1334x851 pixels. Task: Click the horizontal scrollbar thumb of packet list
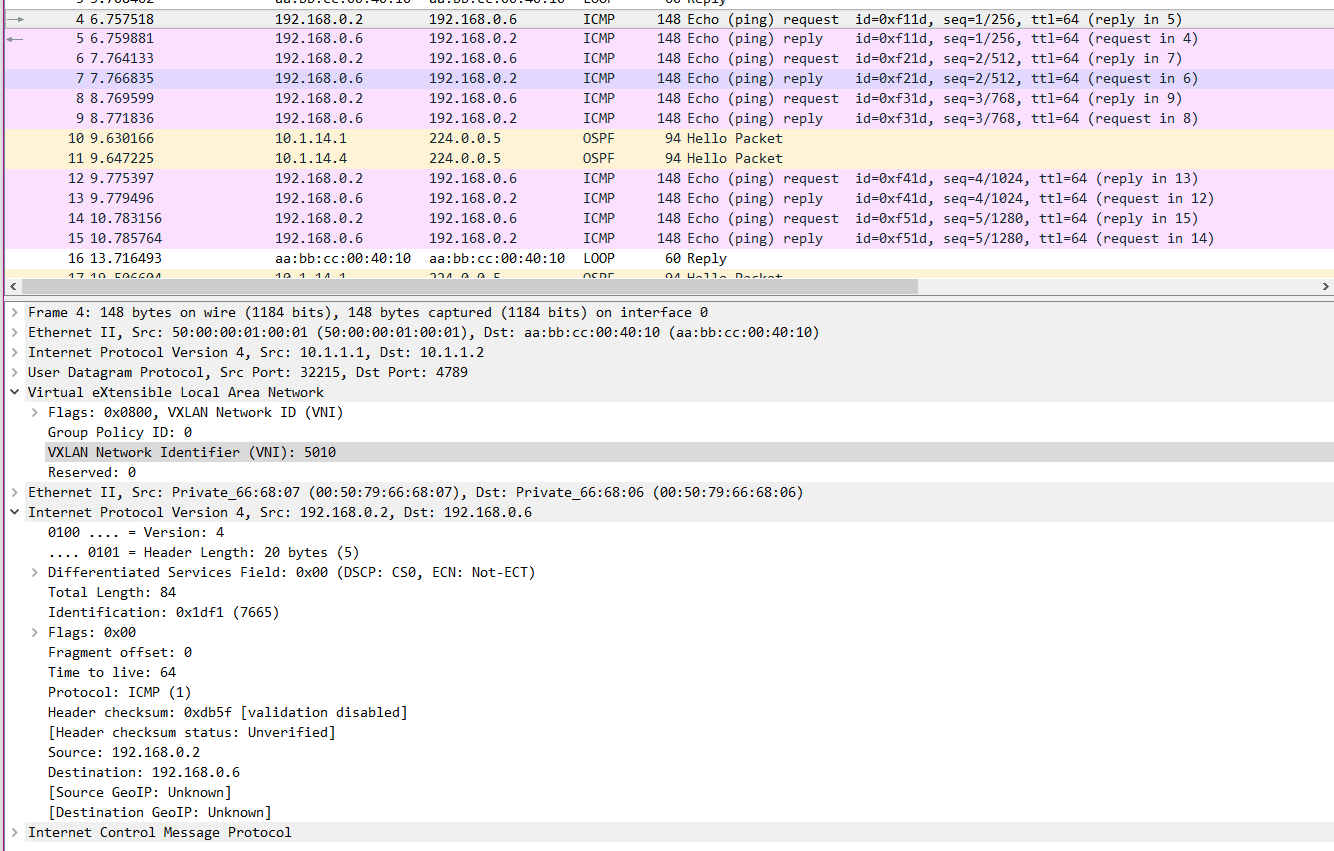[x=468, y=286]
